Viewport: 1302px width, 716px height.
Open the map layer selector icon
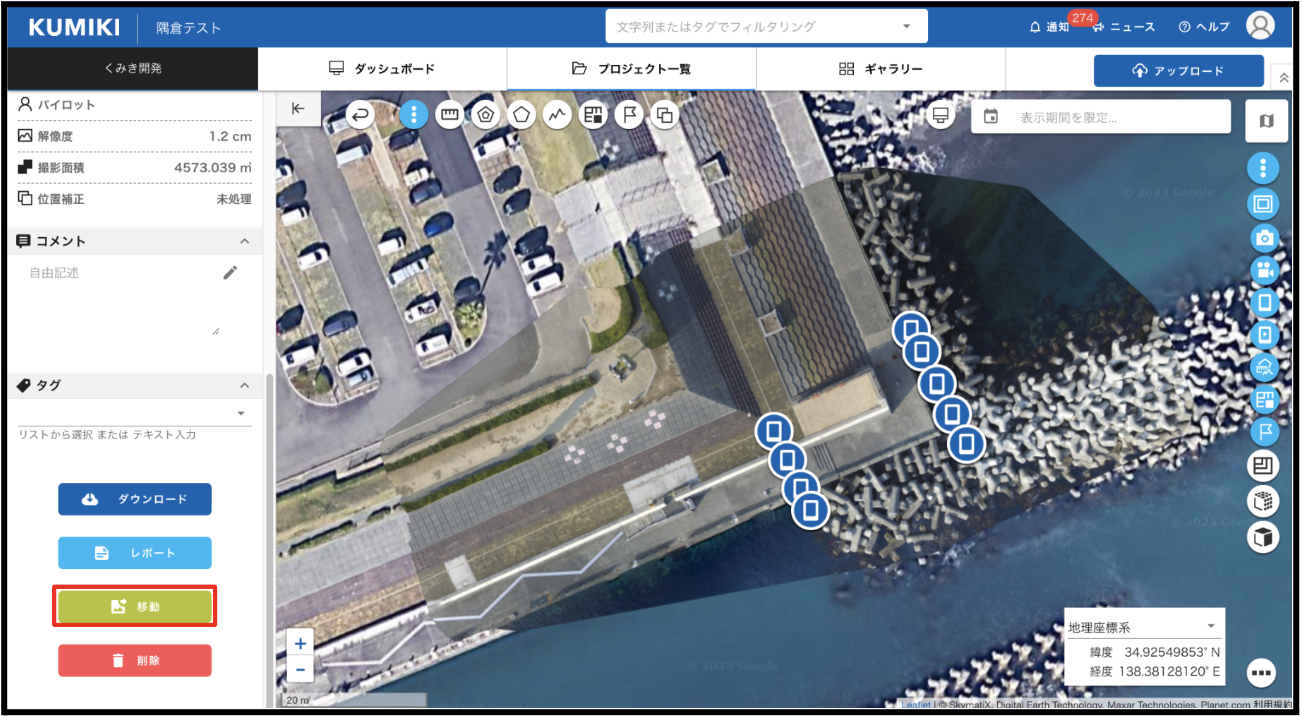1266,121
